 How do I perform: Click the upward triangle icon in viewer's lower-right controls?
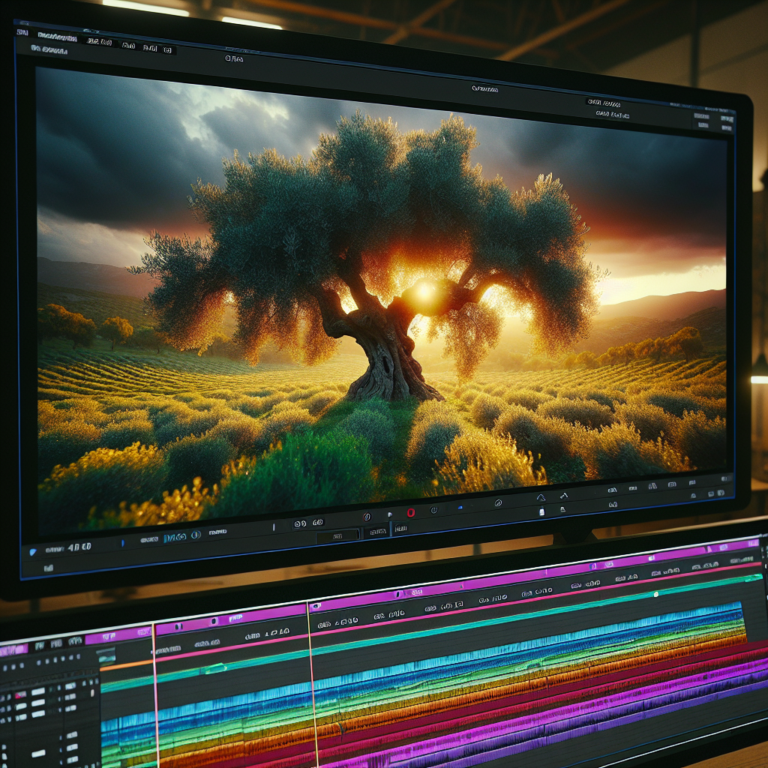point(541,498)
